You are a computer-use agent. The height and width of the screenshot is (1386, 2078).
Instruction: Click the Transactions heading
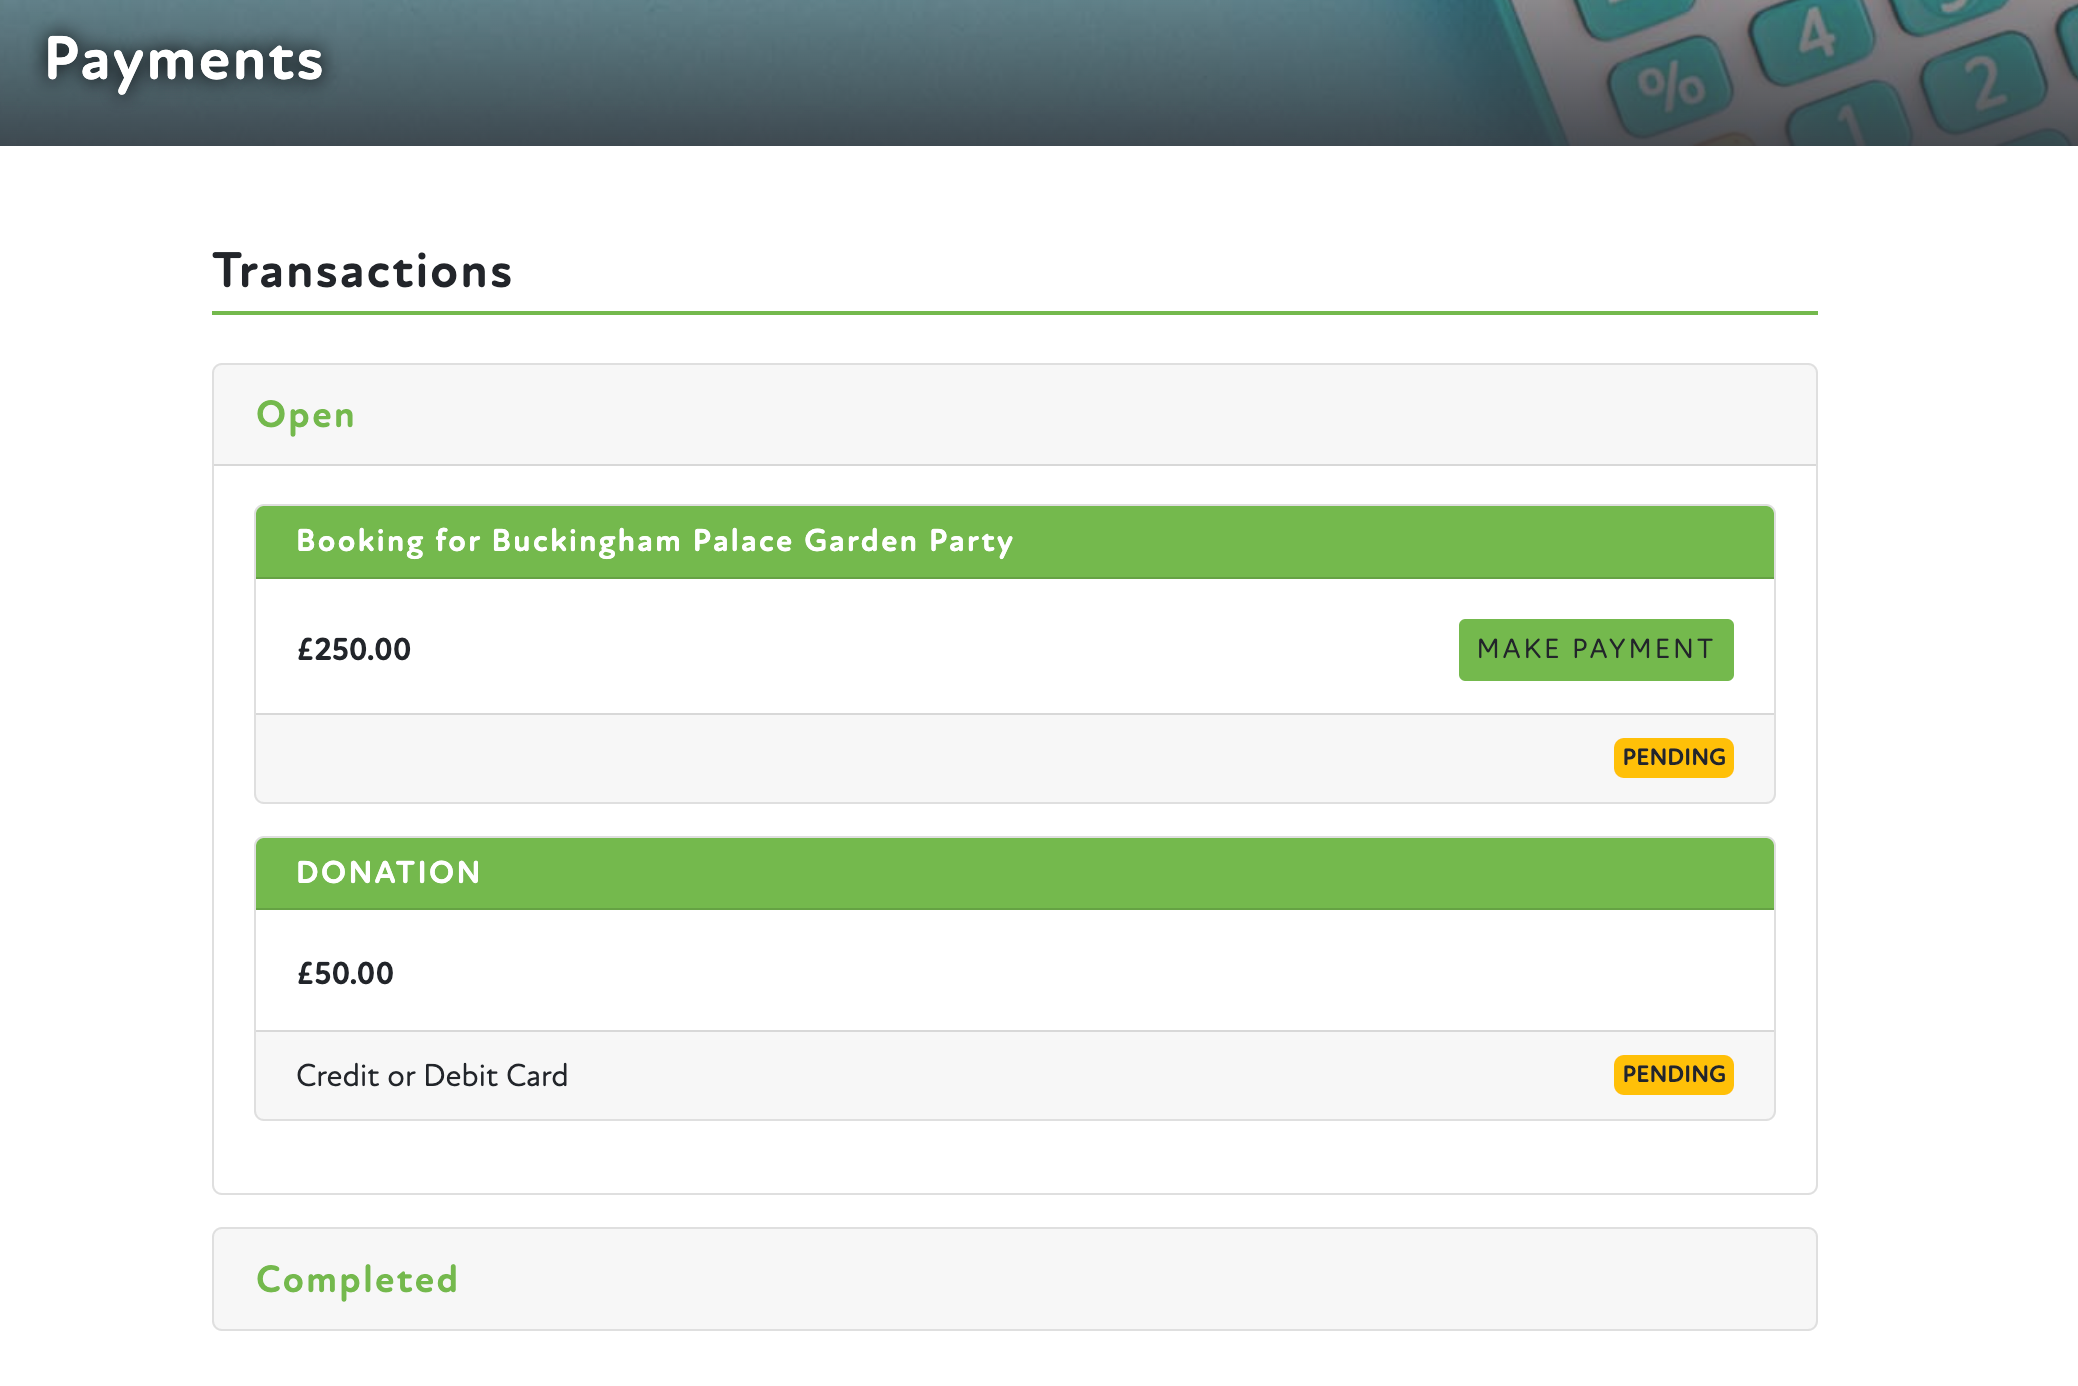[362, 271]
